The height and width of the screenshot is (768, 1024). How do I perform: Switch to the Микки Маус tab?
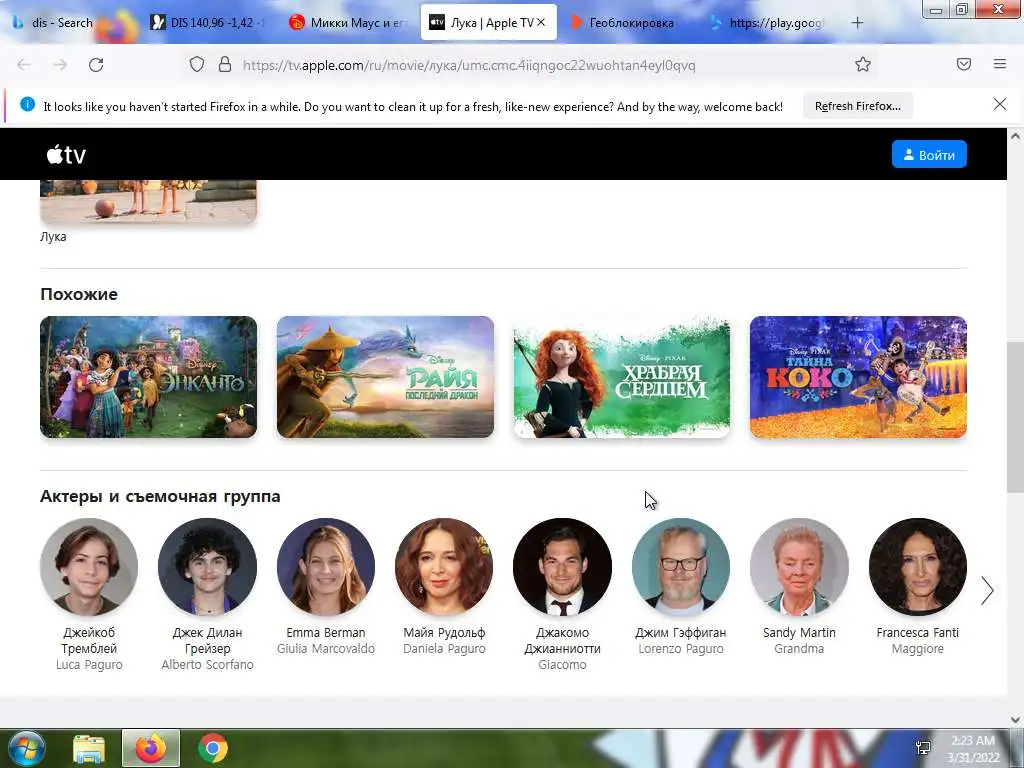(x=349, y=23)
